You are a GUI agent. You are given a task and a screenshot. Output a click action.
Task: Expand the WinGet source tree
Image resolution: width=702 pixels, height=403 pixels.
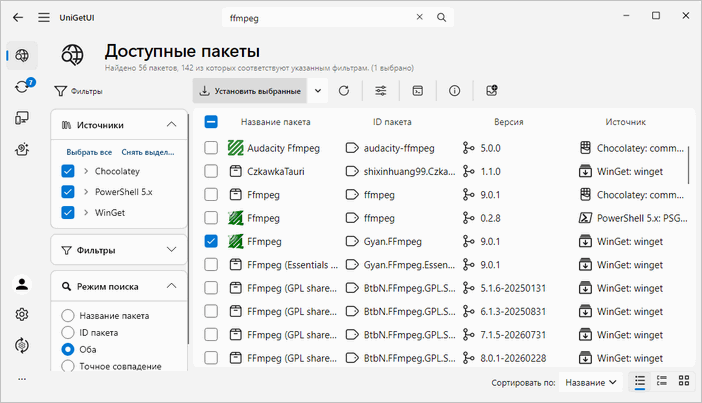coord(86,212)
